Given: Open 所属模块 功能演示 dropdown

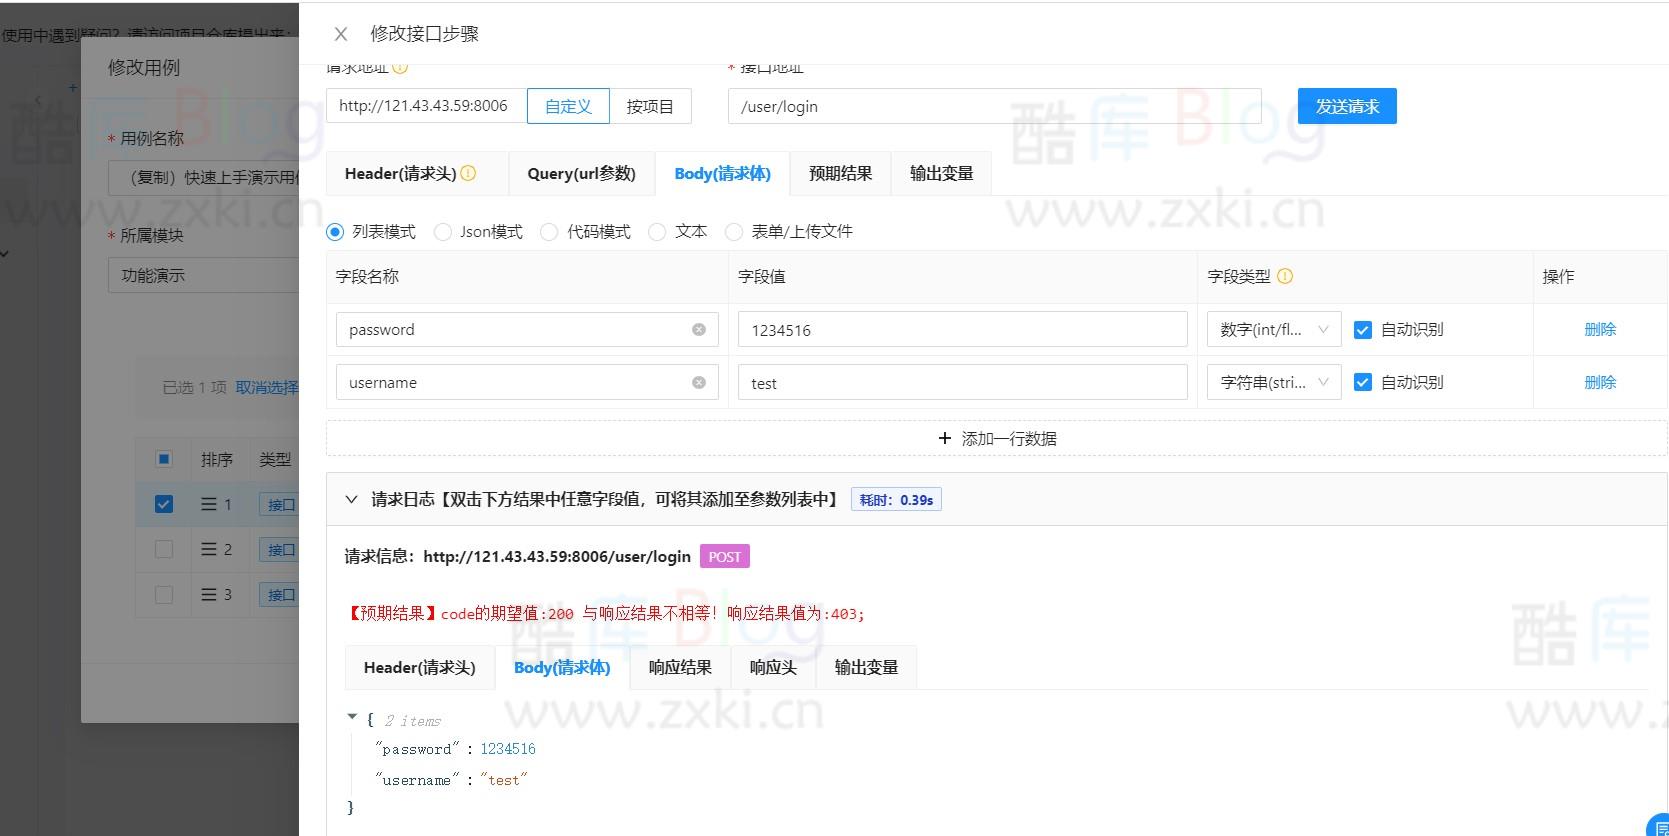Looking at the screenshot, I should [204, 275].
